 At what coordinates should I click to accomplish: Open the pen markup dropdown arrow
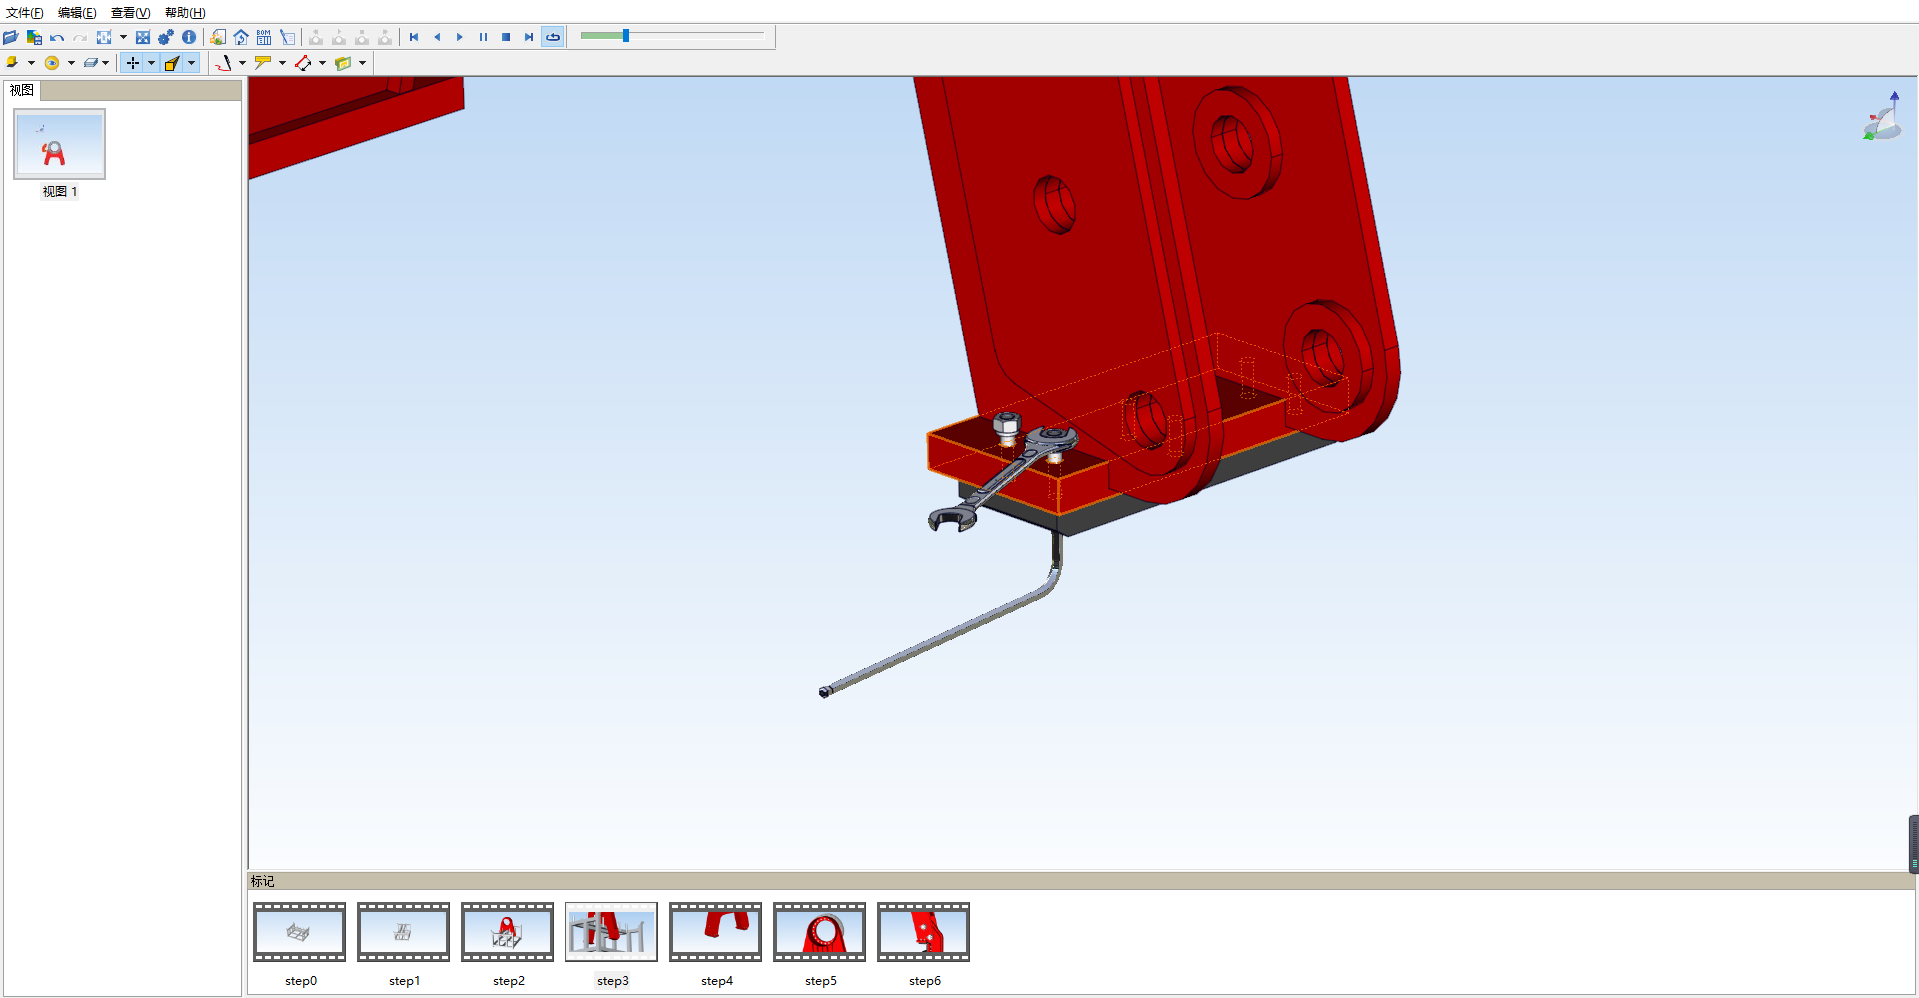click(242, 63)
